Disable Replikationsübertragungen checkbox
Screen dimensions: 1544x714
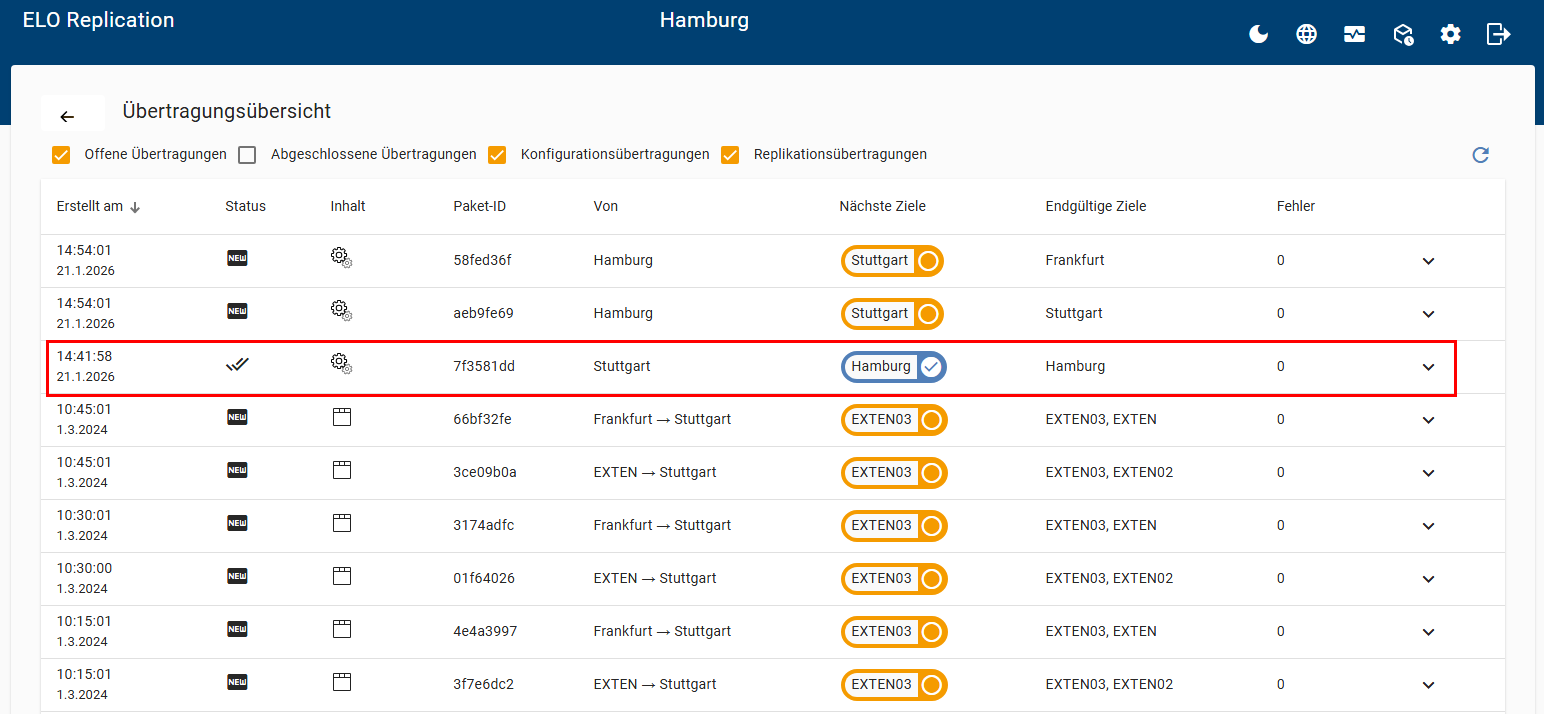[x=730, y=155]
